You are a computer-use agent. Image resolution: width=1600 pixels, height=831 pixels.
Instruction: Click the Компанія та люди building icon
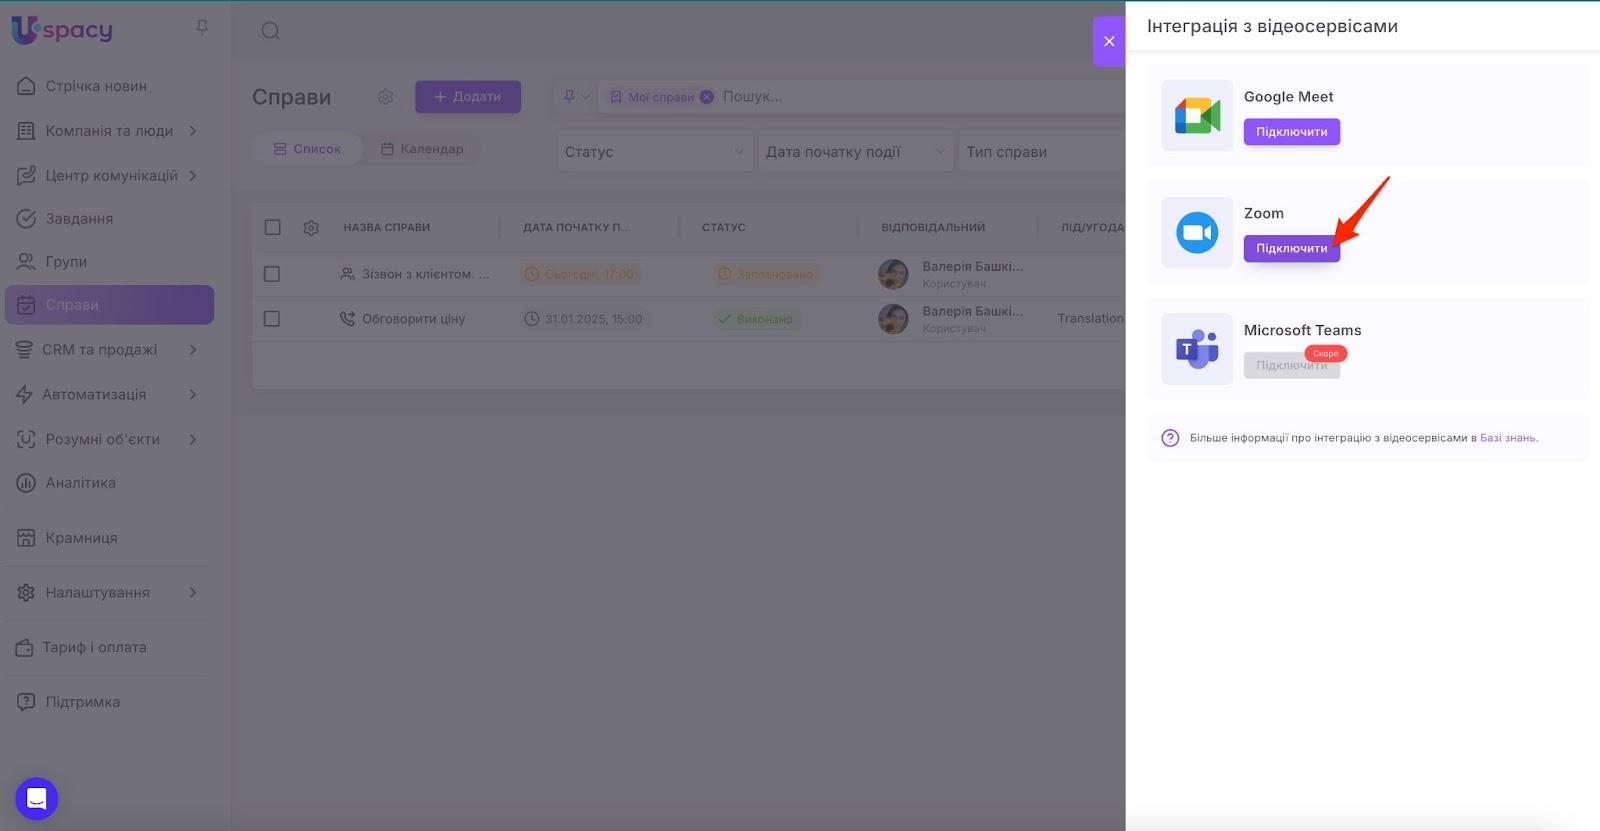[26, 131]
